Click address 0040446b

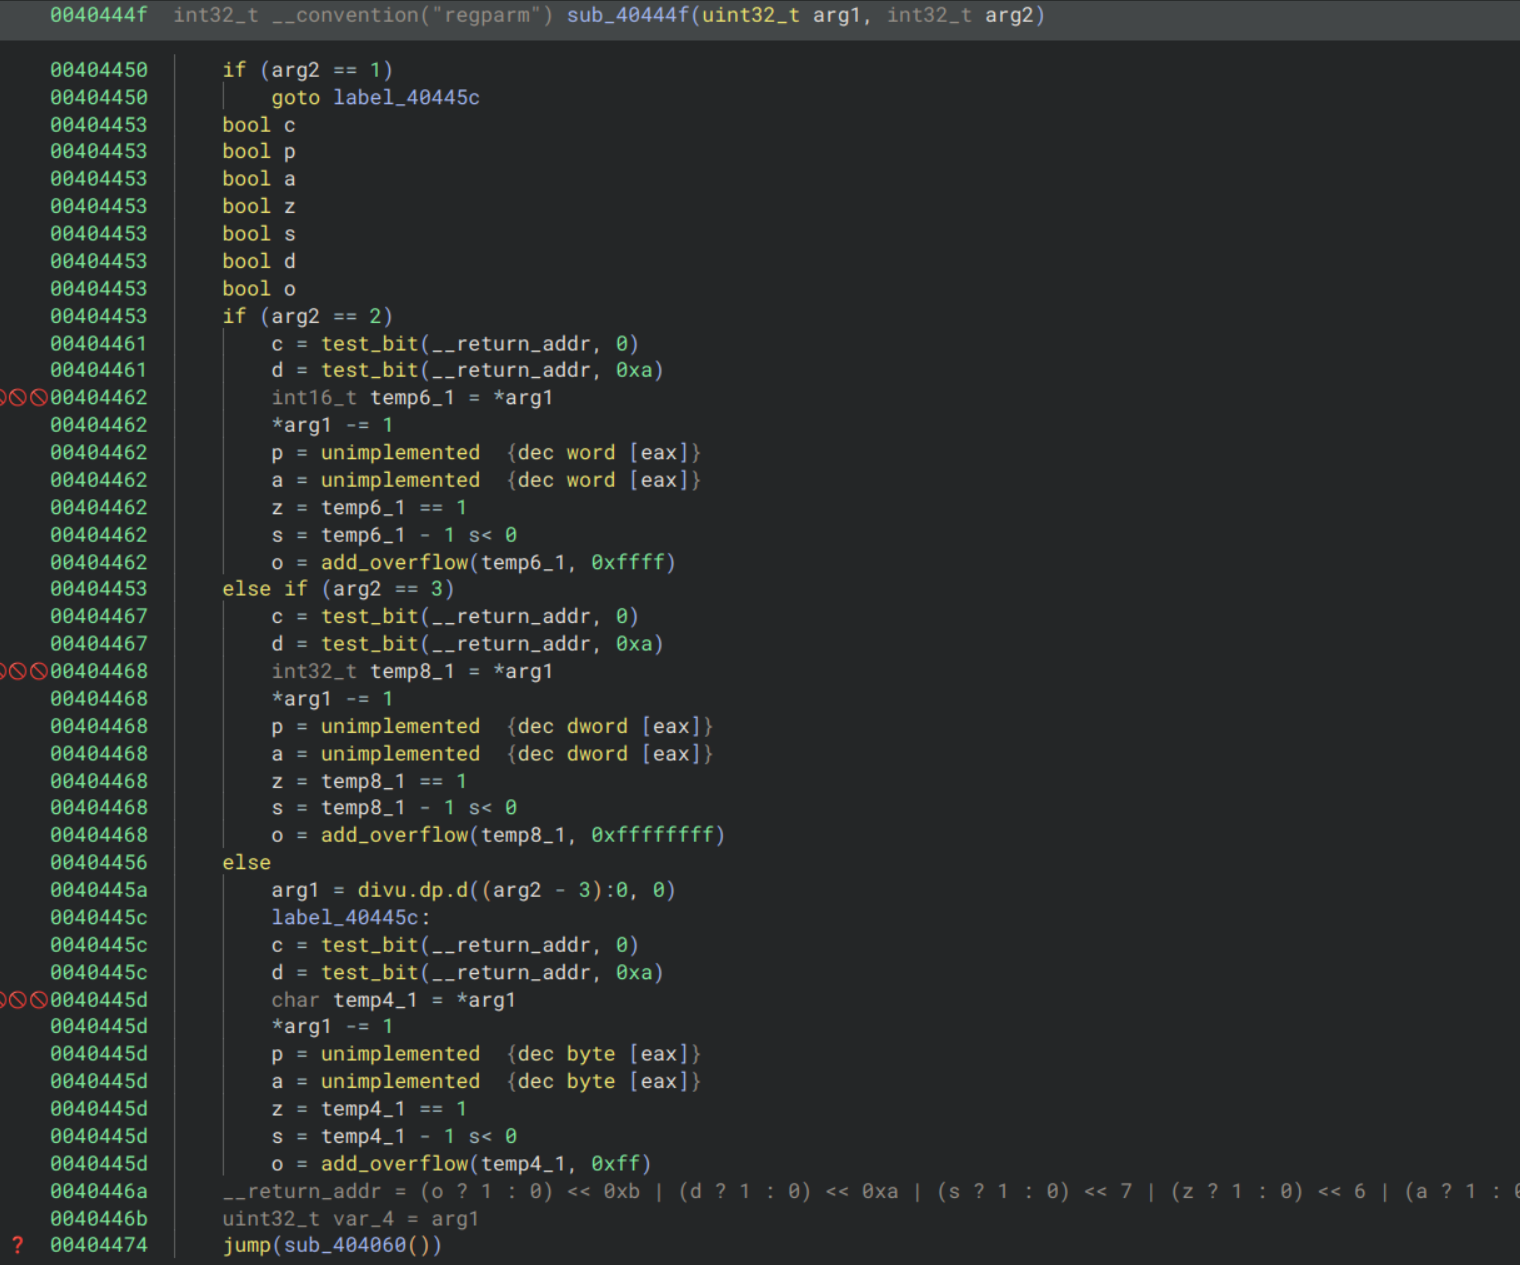click(x=99, y=1219)
